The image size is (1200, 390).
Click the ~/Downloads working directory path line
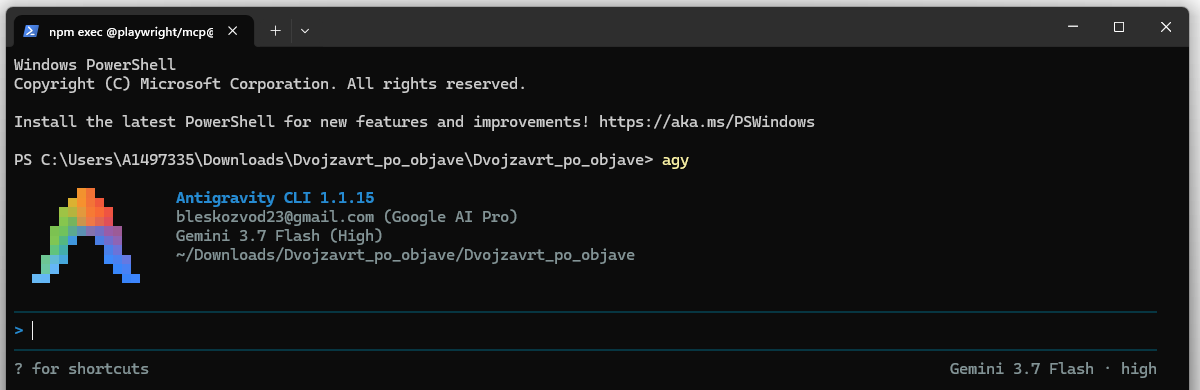405,255
